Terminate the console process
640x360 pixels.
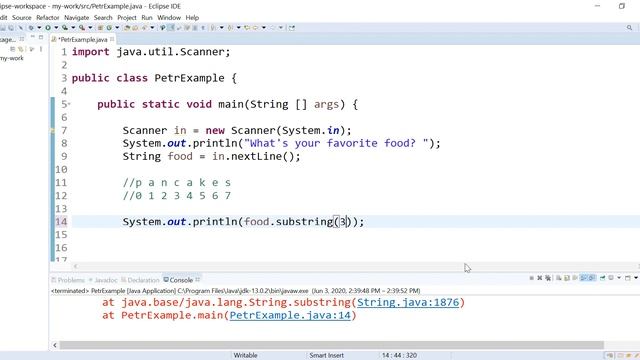coord(531,278)
